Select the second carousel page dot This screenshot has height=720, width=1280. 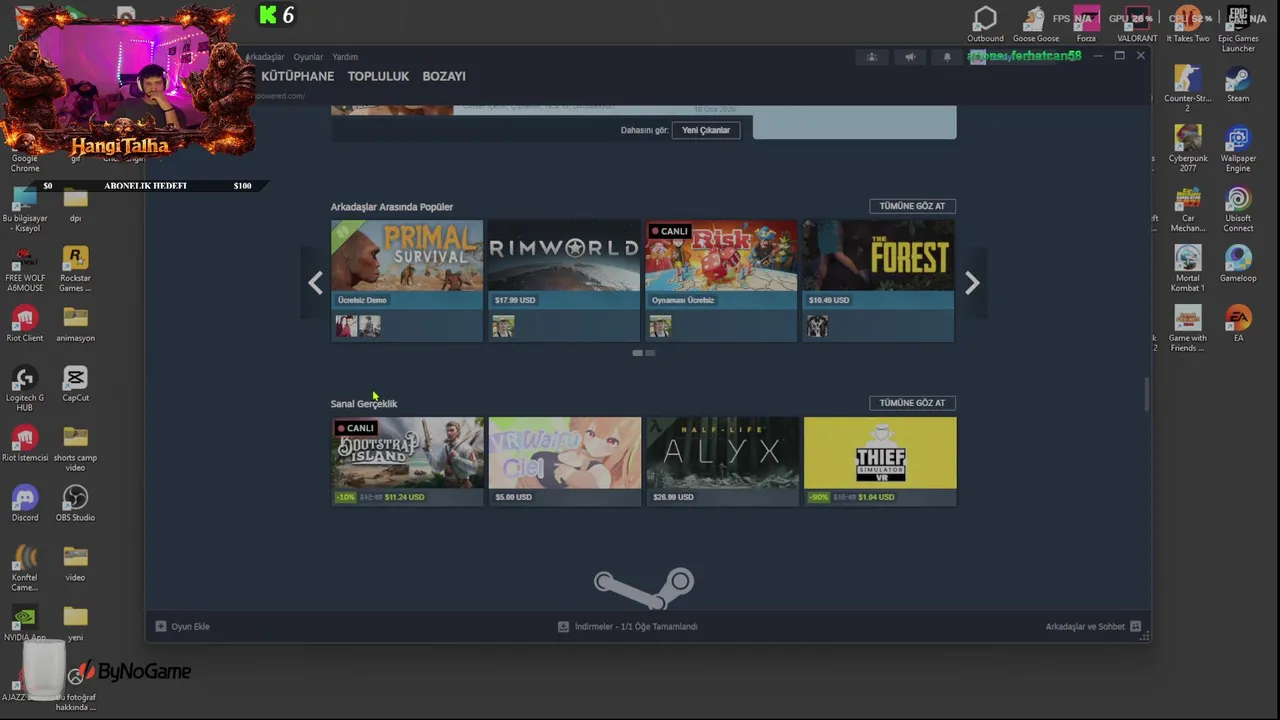point(650,353)
